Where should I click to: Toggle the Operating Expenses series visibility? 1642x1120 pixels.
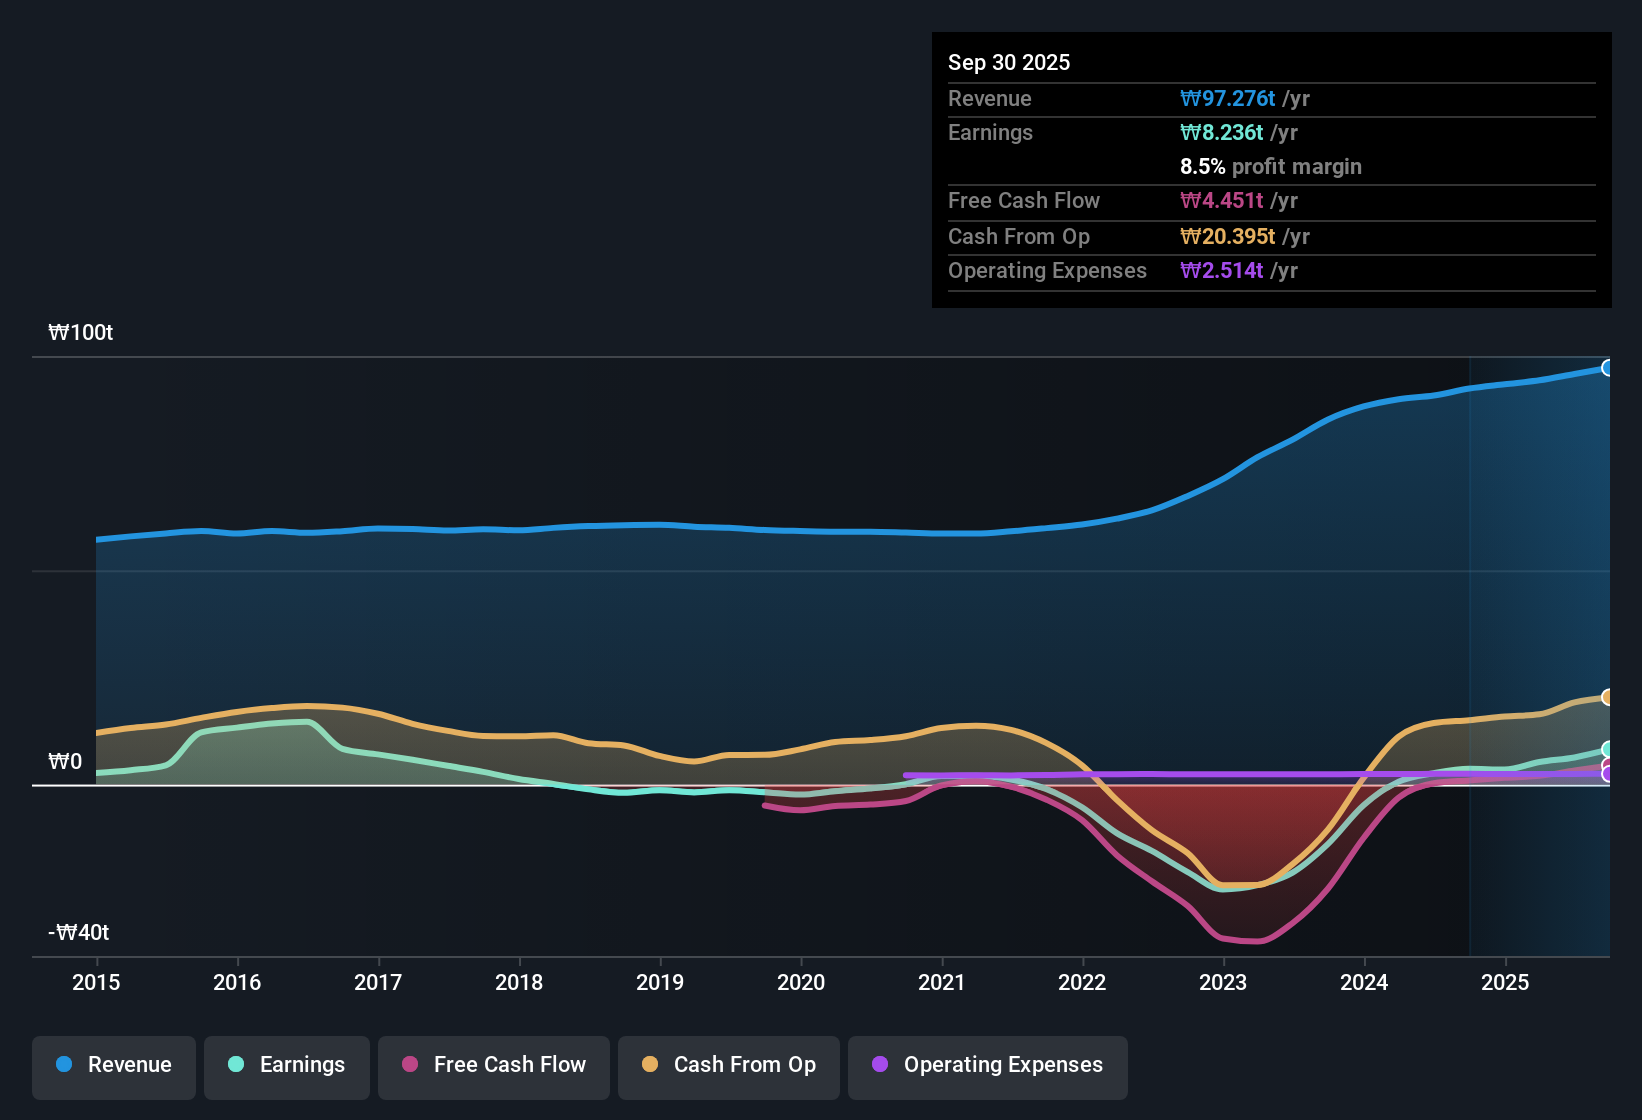click(987, 1066)
